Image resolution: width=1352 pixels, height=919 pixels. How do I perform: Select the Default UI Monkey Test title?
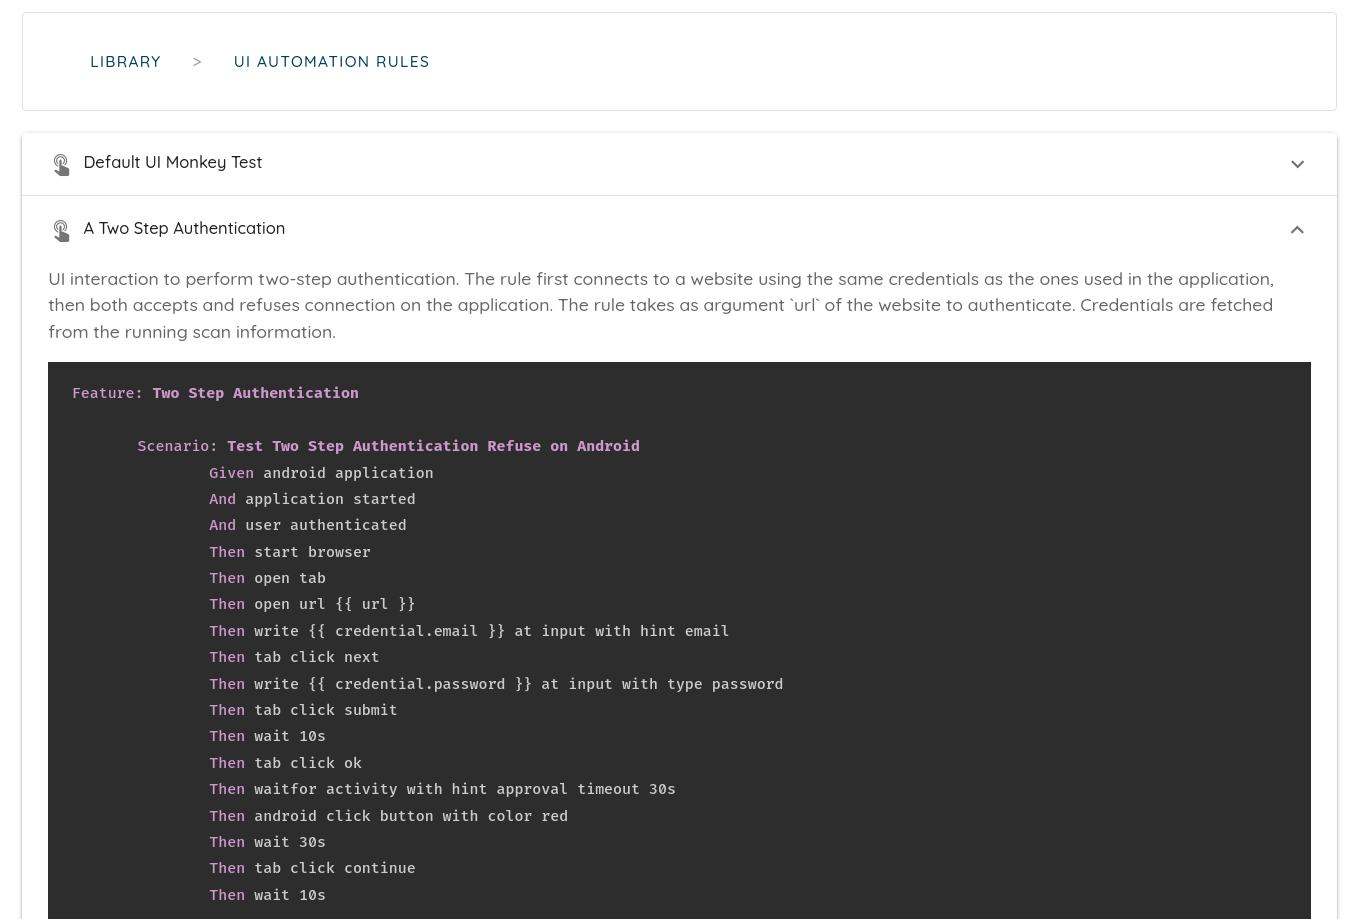(x=173, y=162)
